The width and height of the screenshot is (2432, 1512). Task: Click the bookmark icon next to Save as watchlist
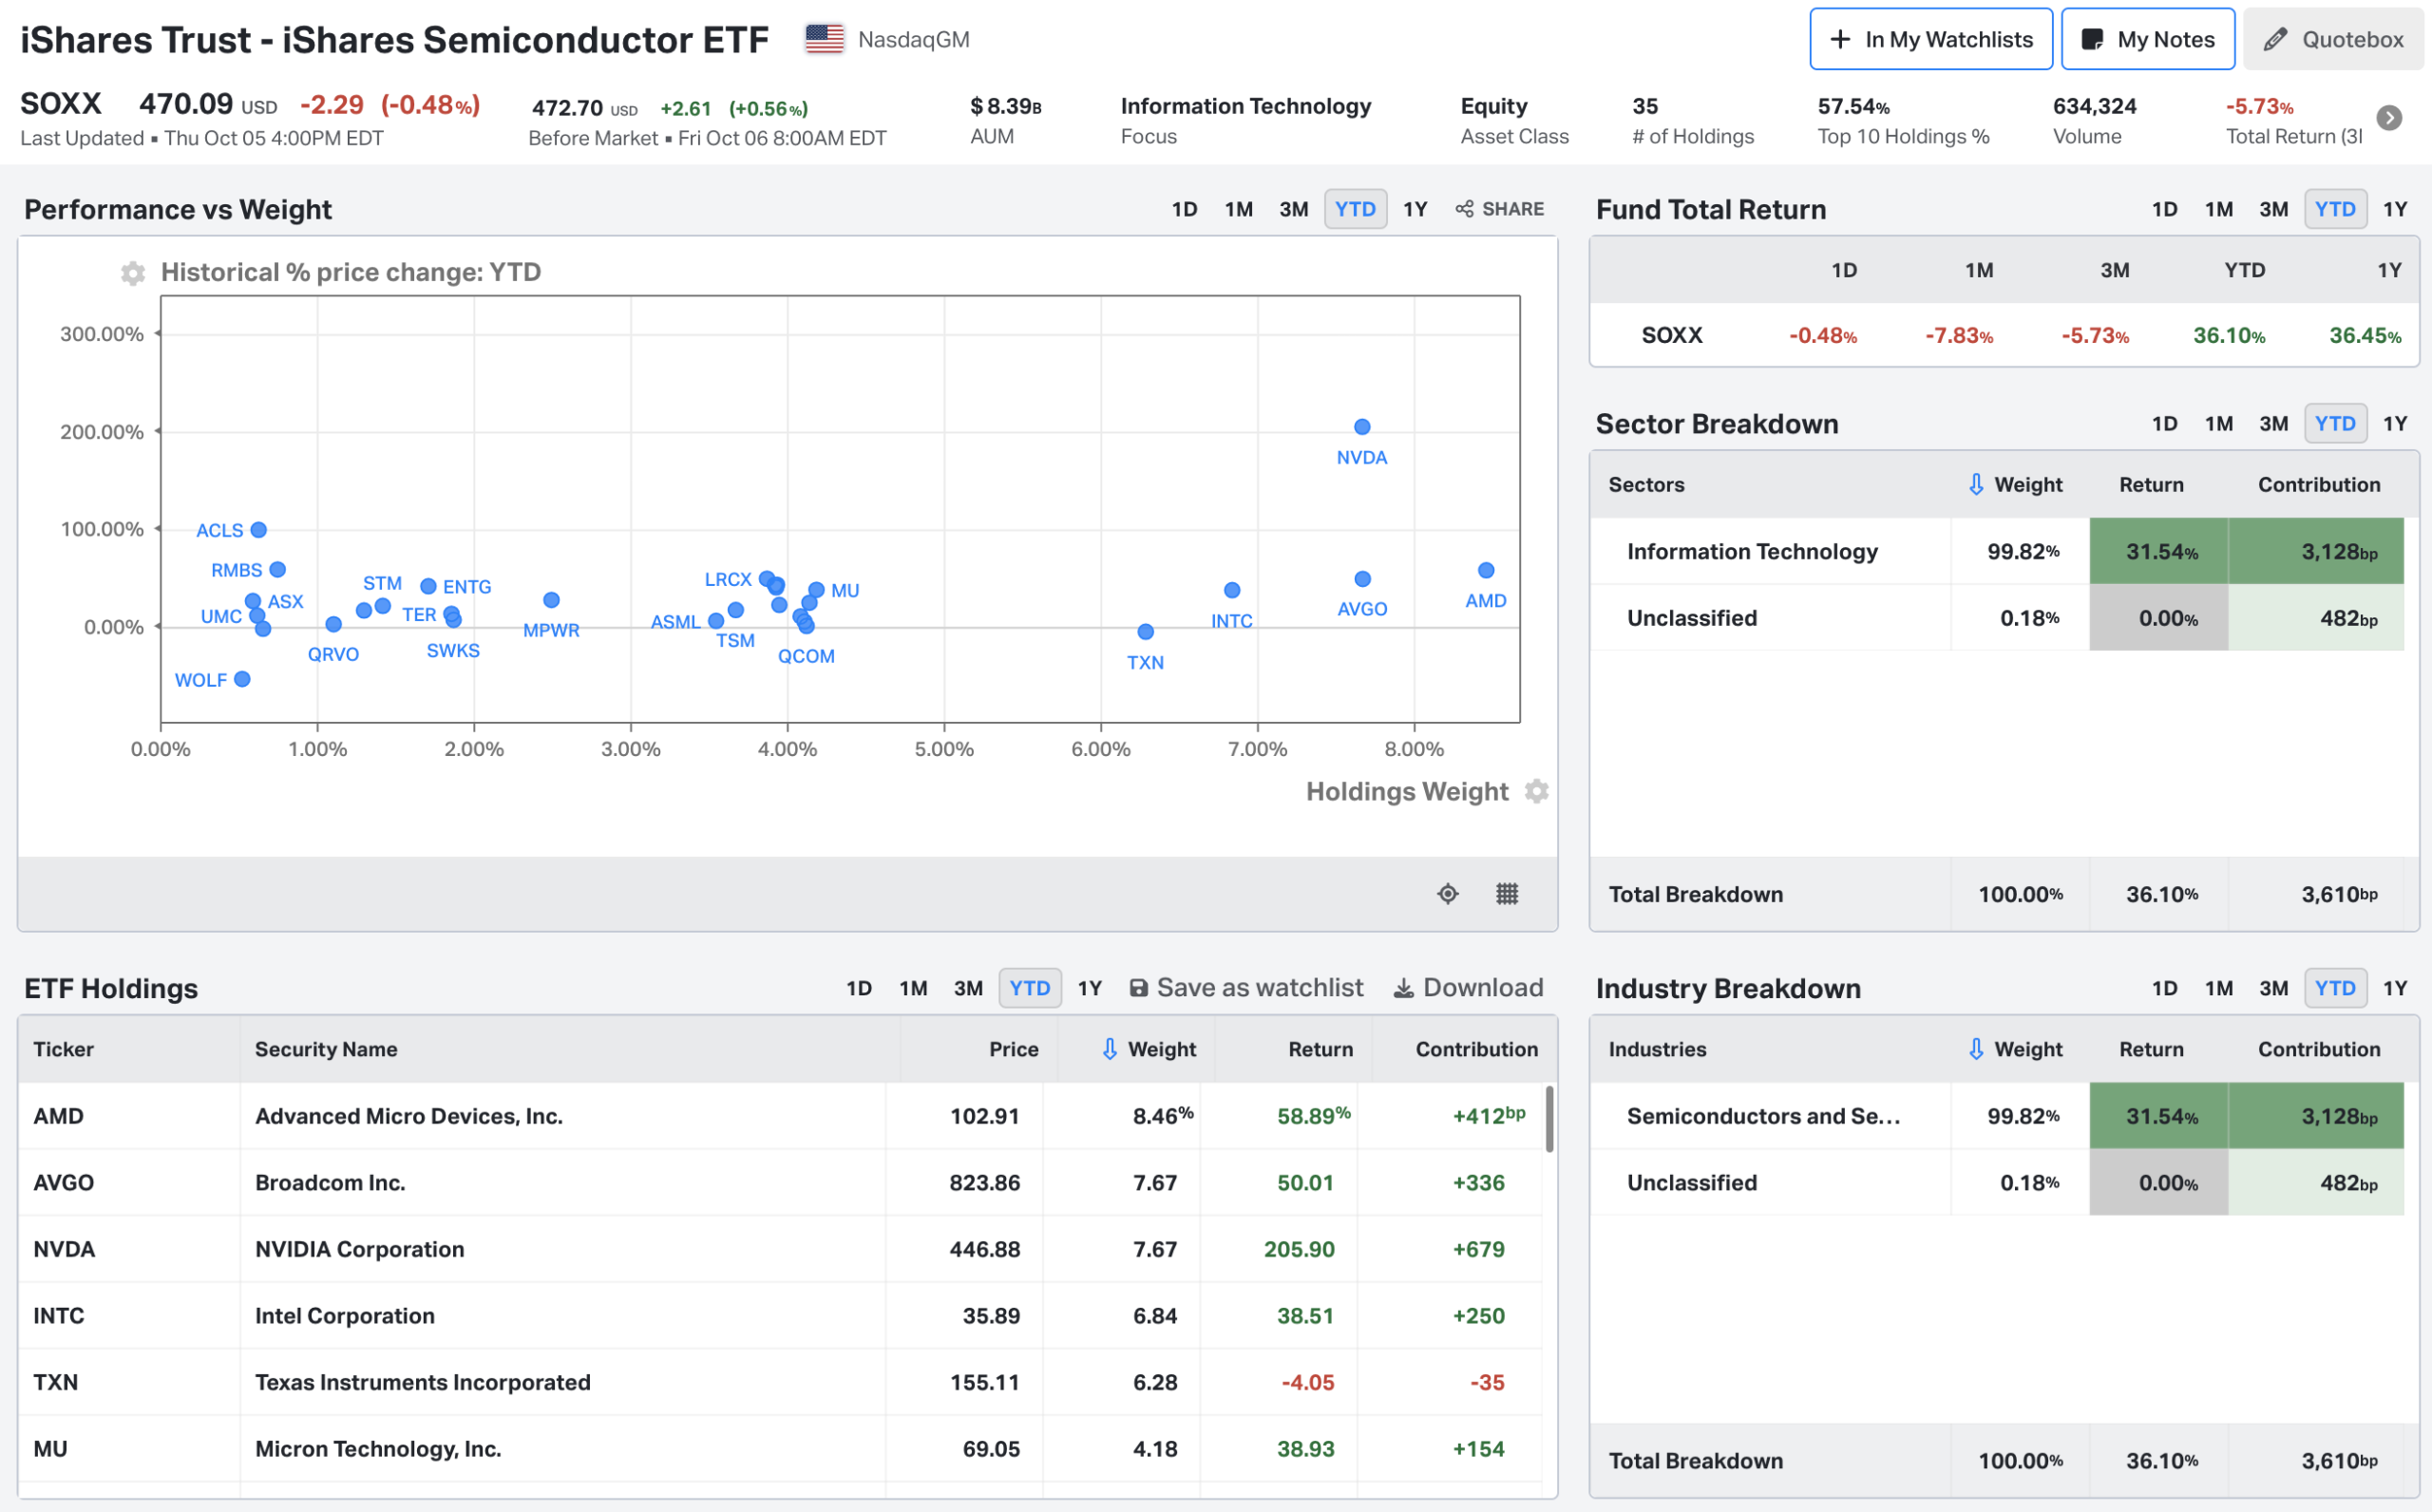pyautogui.click(x=1139, y=987)
